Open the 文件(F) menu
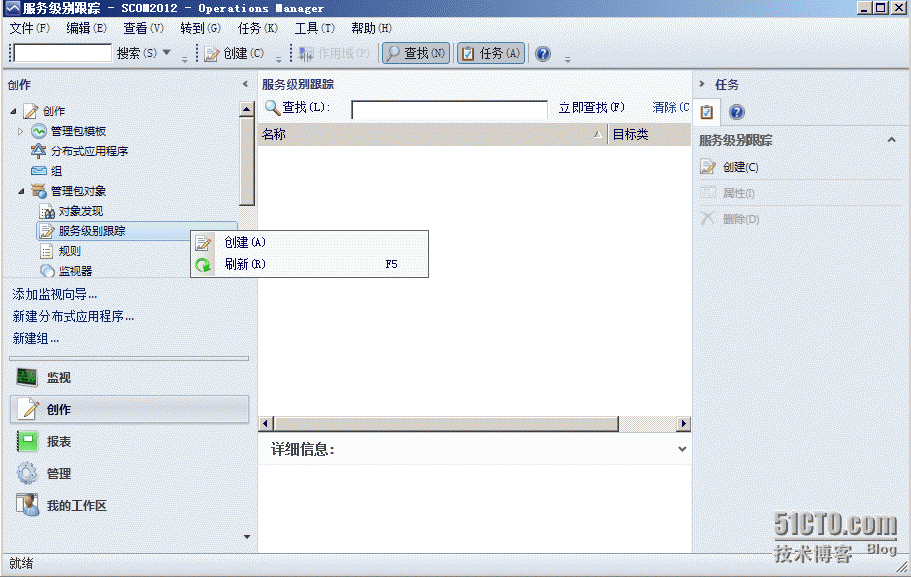 coord(30,28)
